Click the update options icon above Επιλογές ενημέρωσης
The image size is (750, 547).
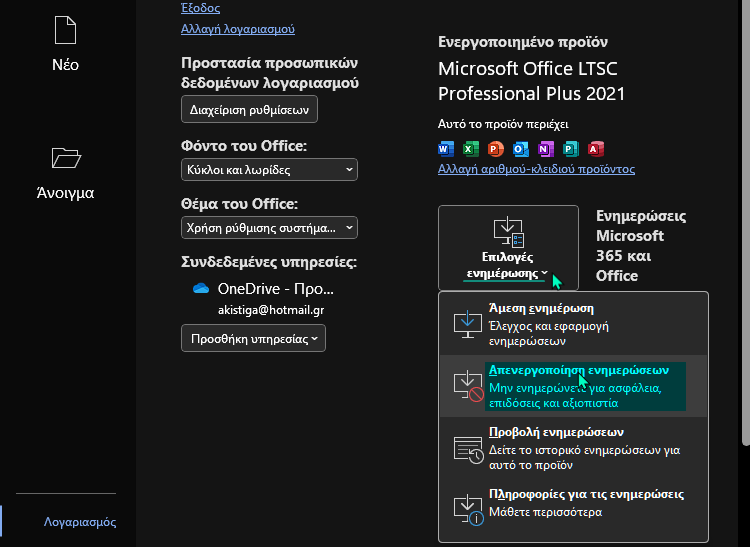508,233
